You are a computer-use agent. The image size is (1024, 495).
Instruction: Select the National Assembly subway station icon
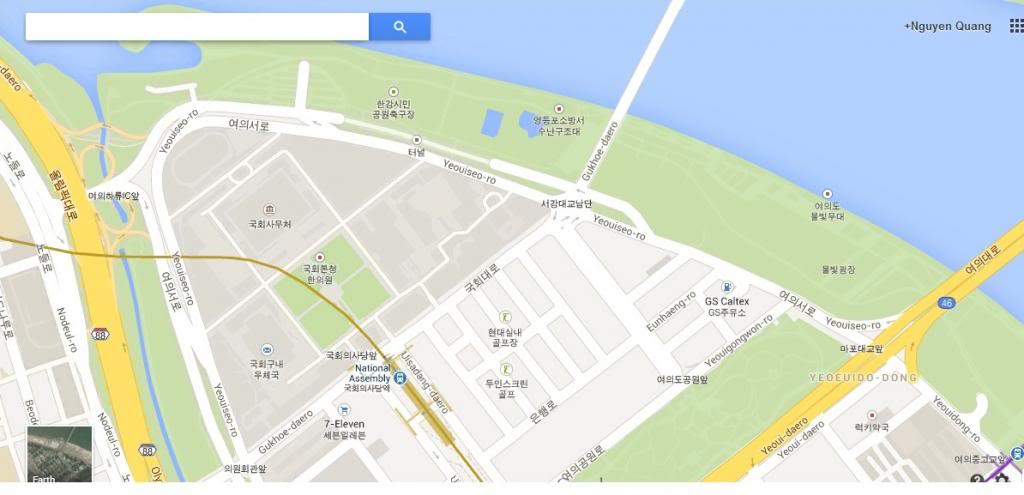(x=400, y=377)
